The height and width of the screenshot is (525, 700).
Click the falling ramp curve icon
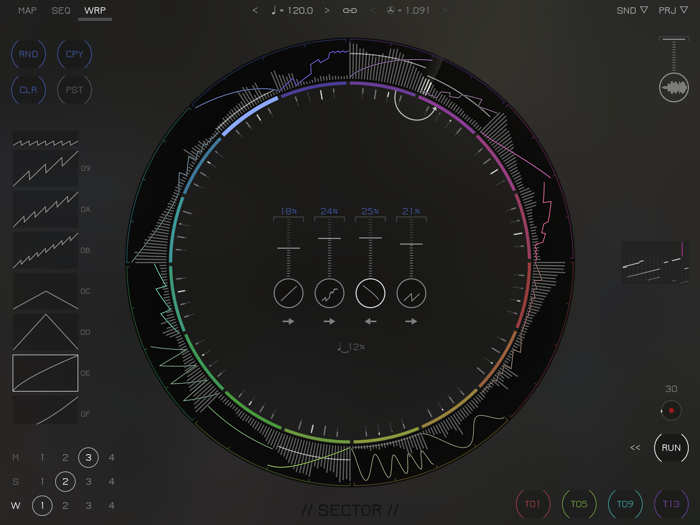pyautogui.click(x=370, y=293)
